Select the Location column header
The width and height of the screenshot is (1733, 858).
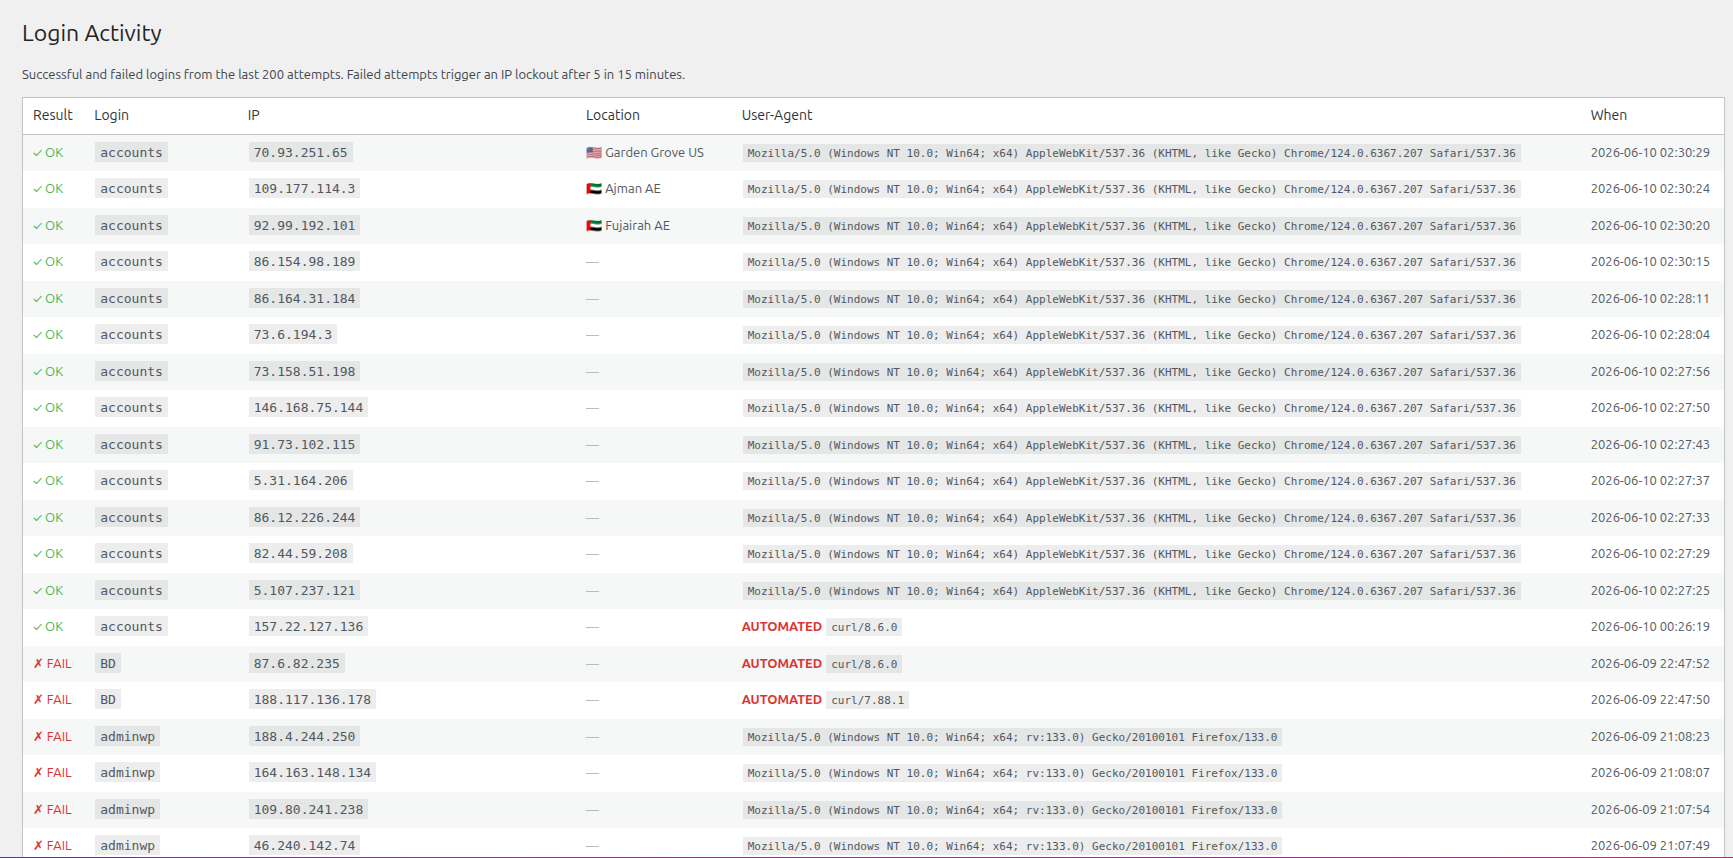coord(613,115)
